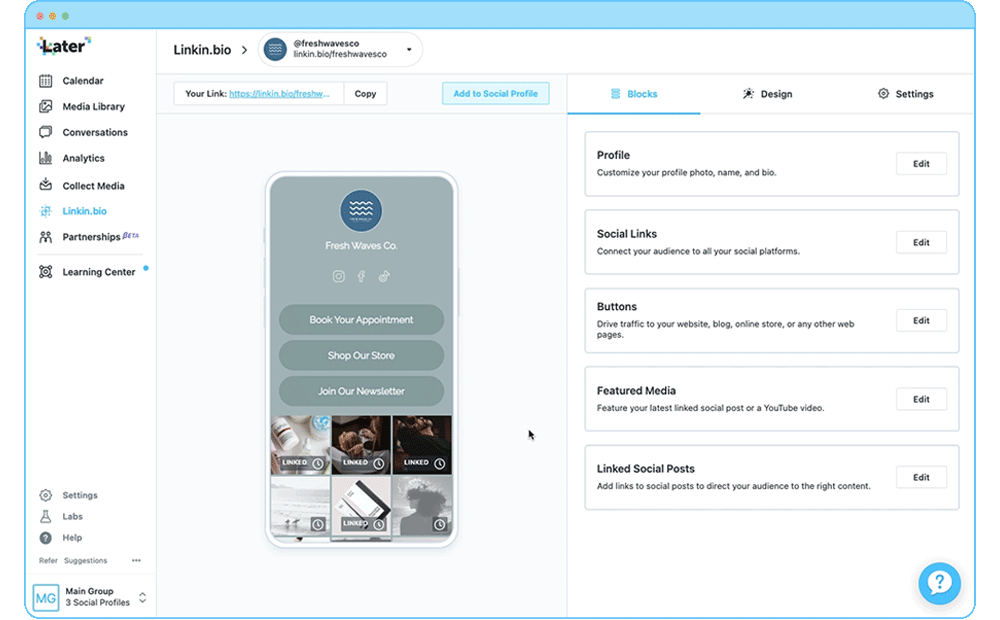This screenshot has width=1000, height=620.
Task: Click the Design tab magic wand icon
Action: [x=748, y=94]
